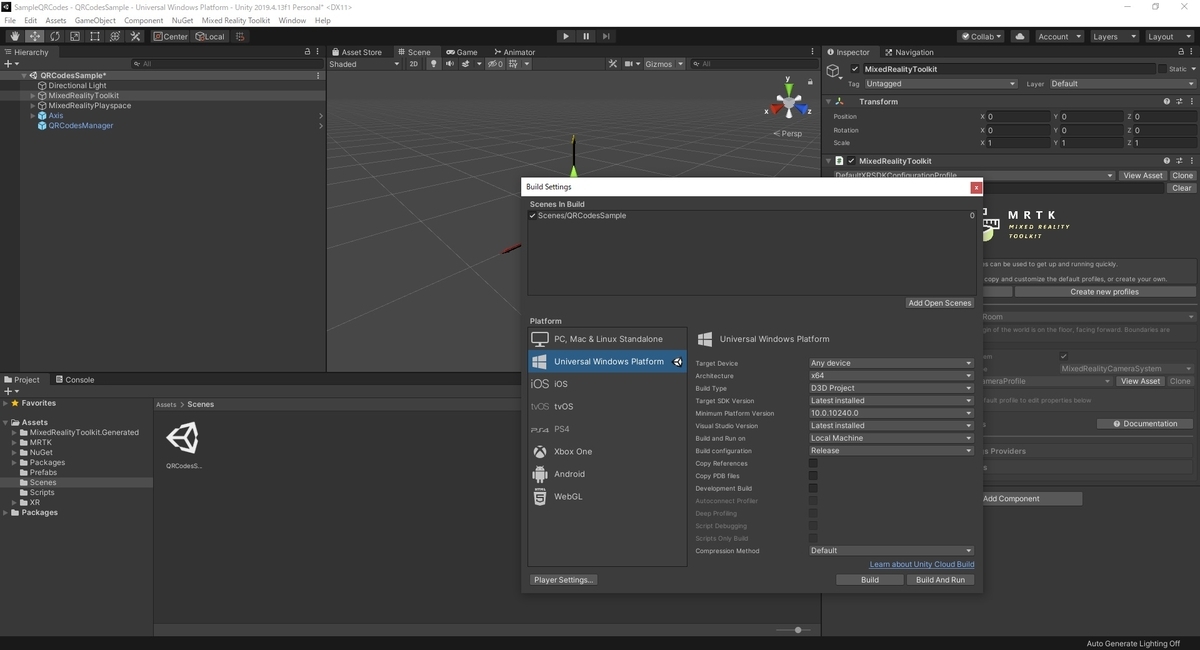This screenshot has width=1200, height=650.
Task: Open Shaded draw mode dropdown
Action: [x=365, y=64]
